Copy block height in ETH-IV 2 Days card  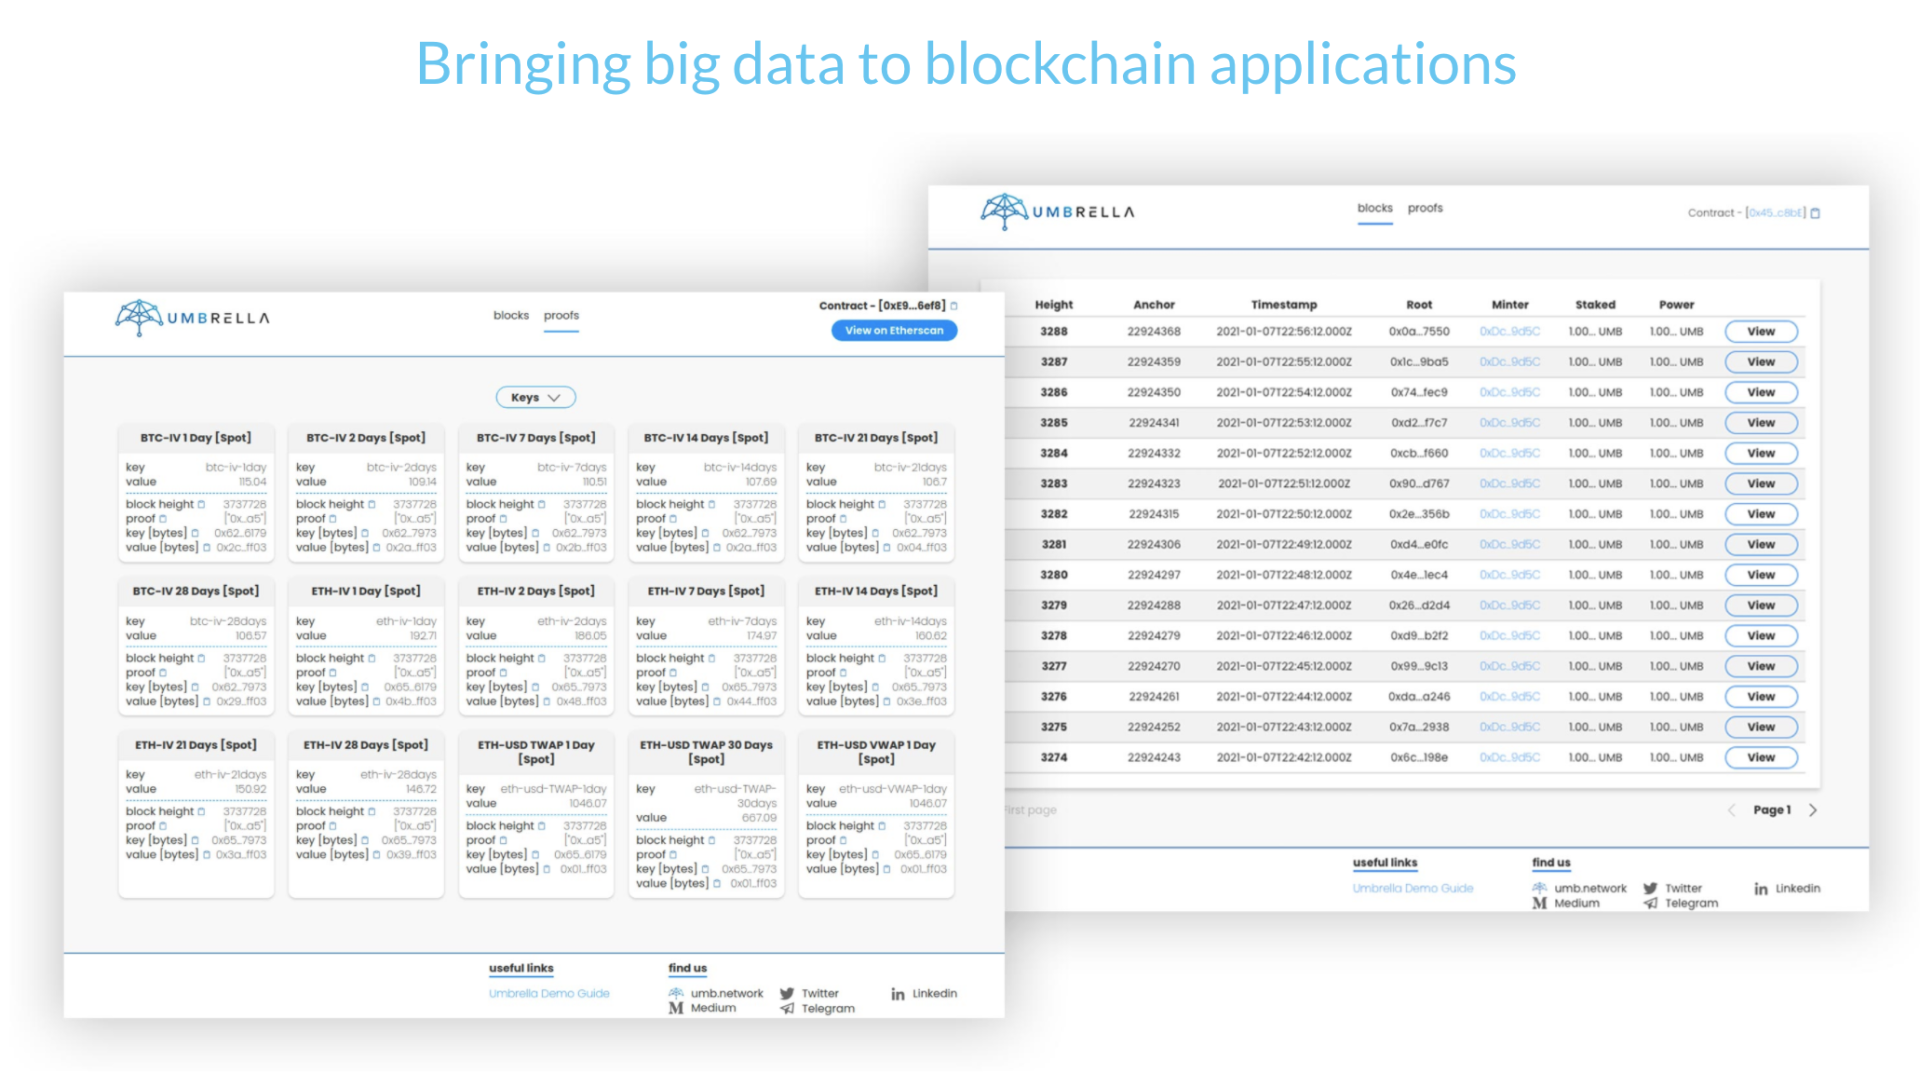click(x=542, y=658)
